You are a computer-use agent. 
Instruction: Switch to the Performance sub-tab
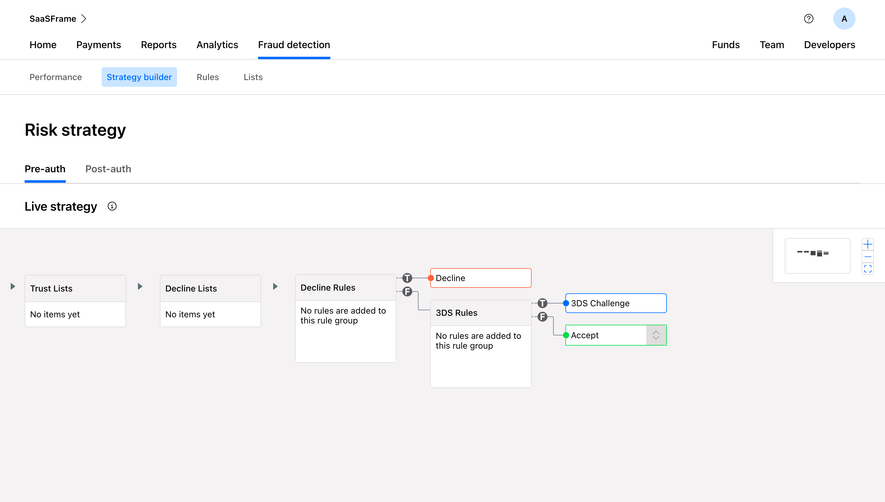55,77
